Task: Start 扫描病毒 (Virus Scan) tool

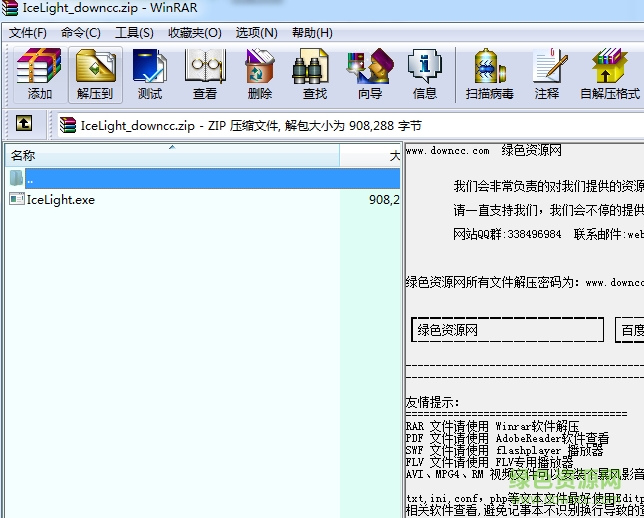Action: coord(489,74)
